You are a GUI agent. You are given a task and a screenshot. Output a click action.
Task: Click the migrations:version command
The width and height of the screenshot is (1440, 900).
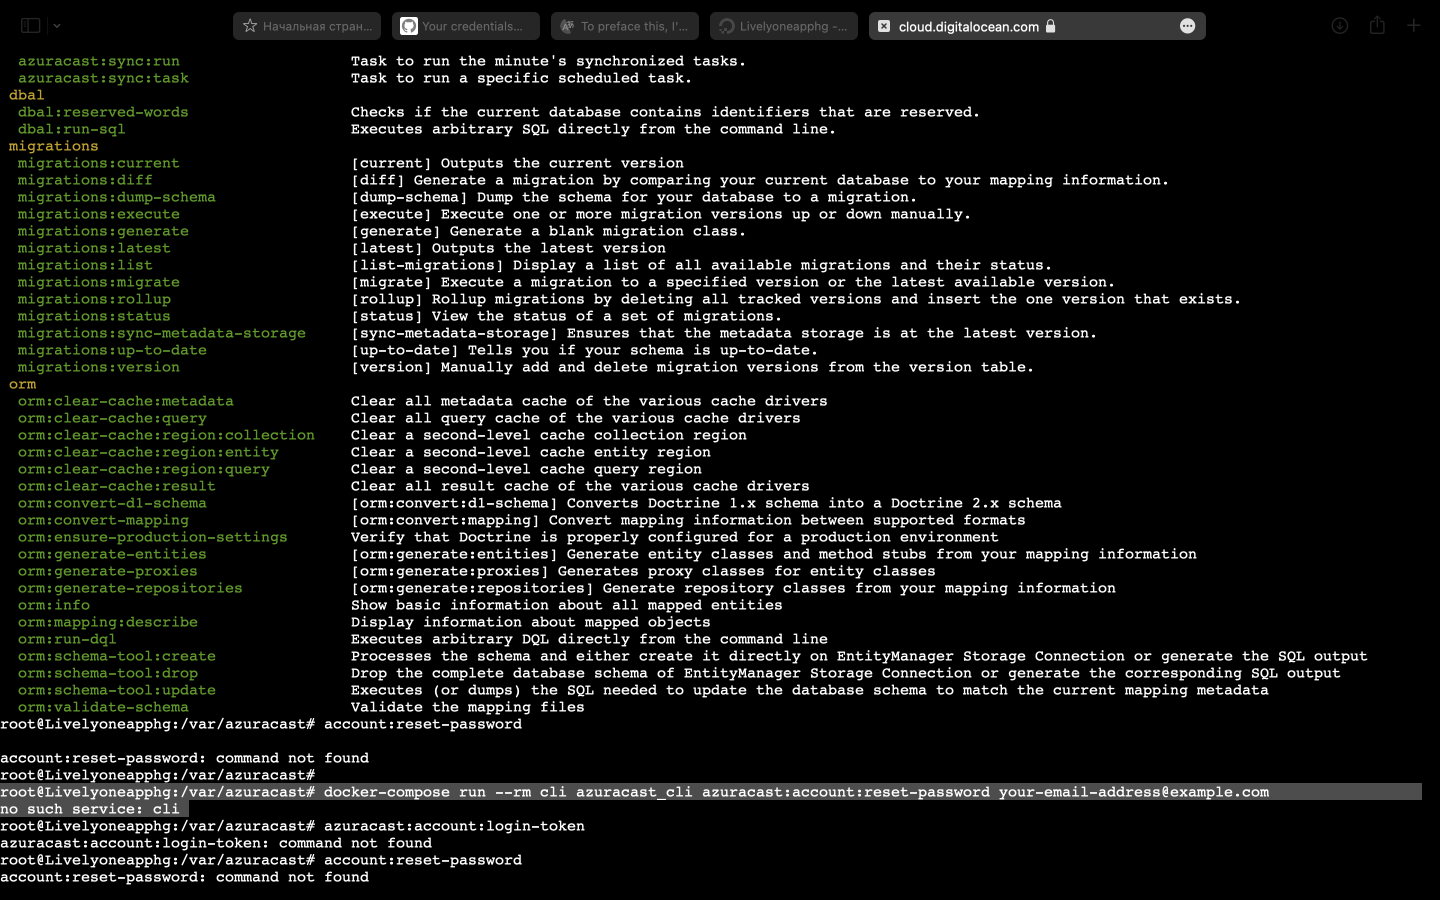tap(99, 367)
